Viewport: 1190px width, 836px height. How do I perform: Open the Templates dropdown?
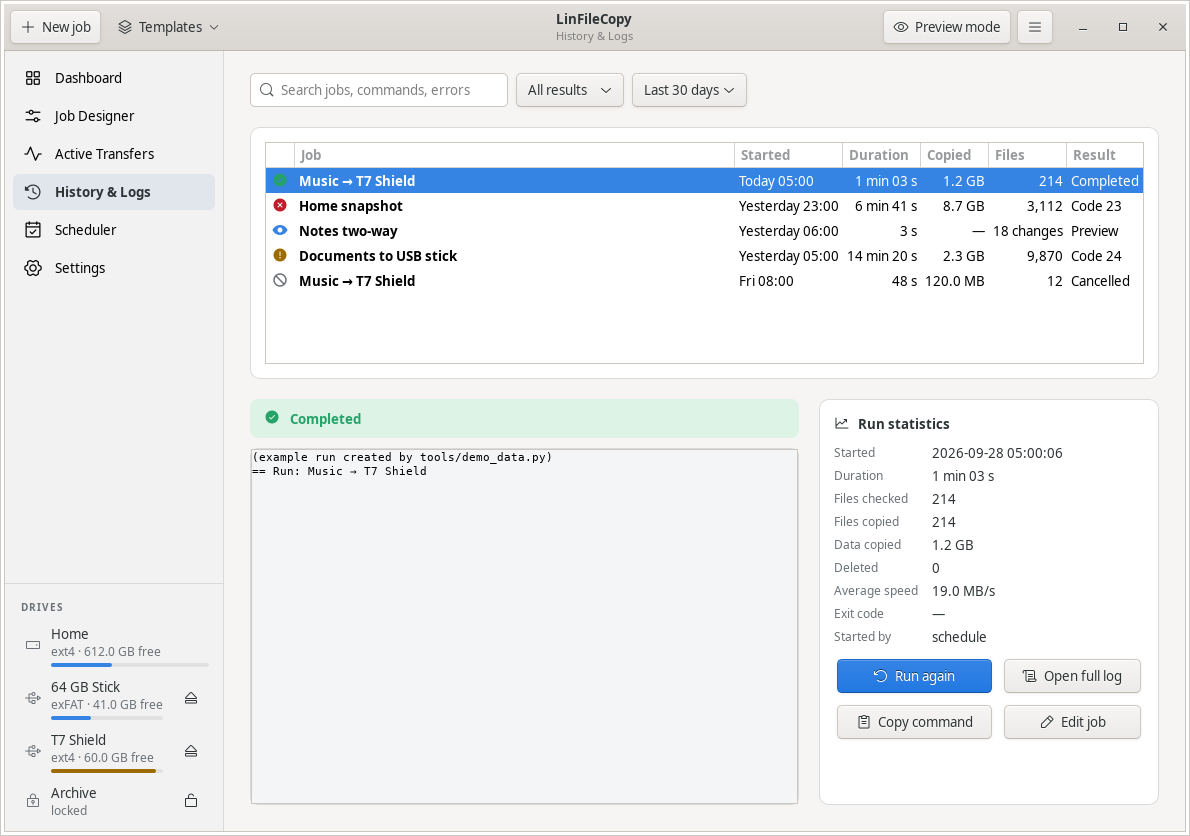click(168, 27)
